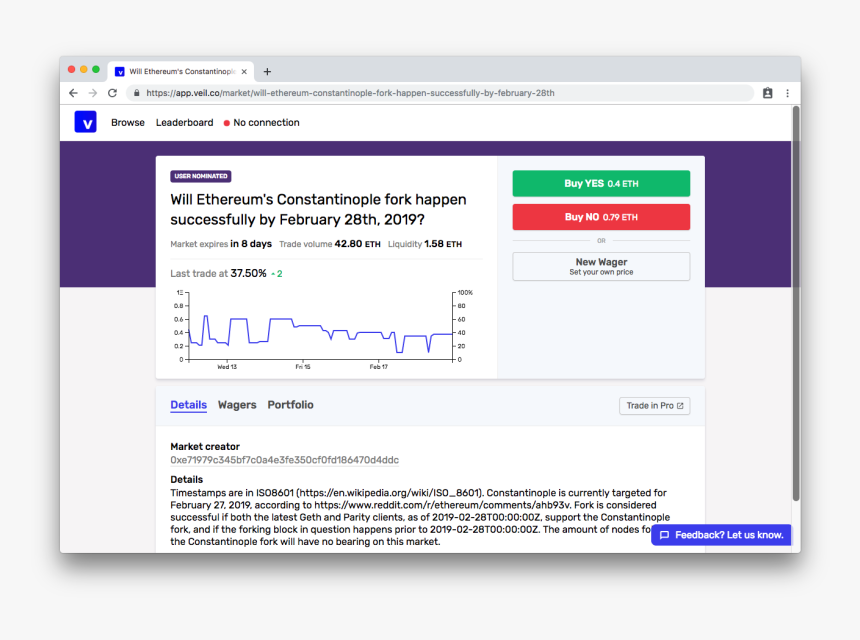Screen dimensions: 860x640
Task: Switch to the Portfolio tab
Action: coord(290,405)
